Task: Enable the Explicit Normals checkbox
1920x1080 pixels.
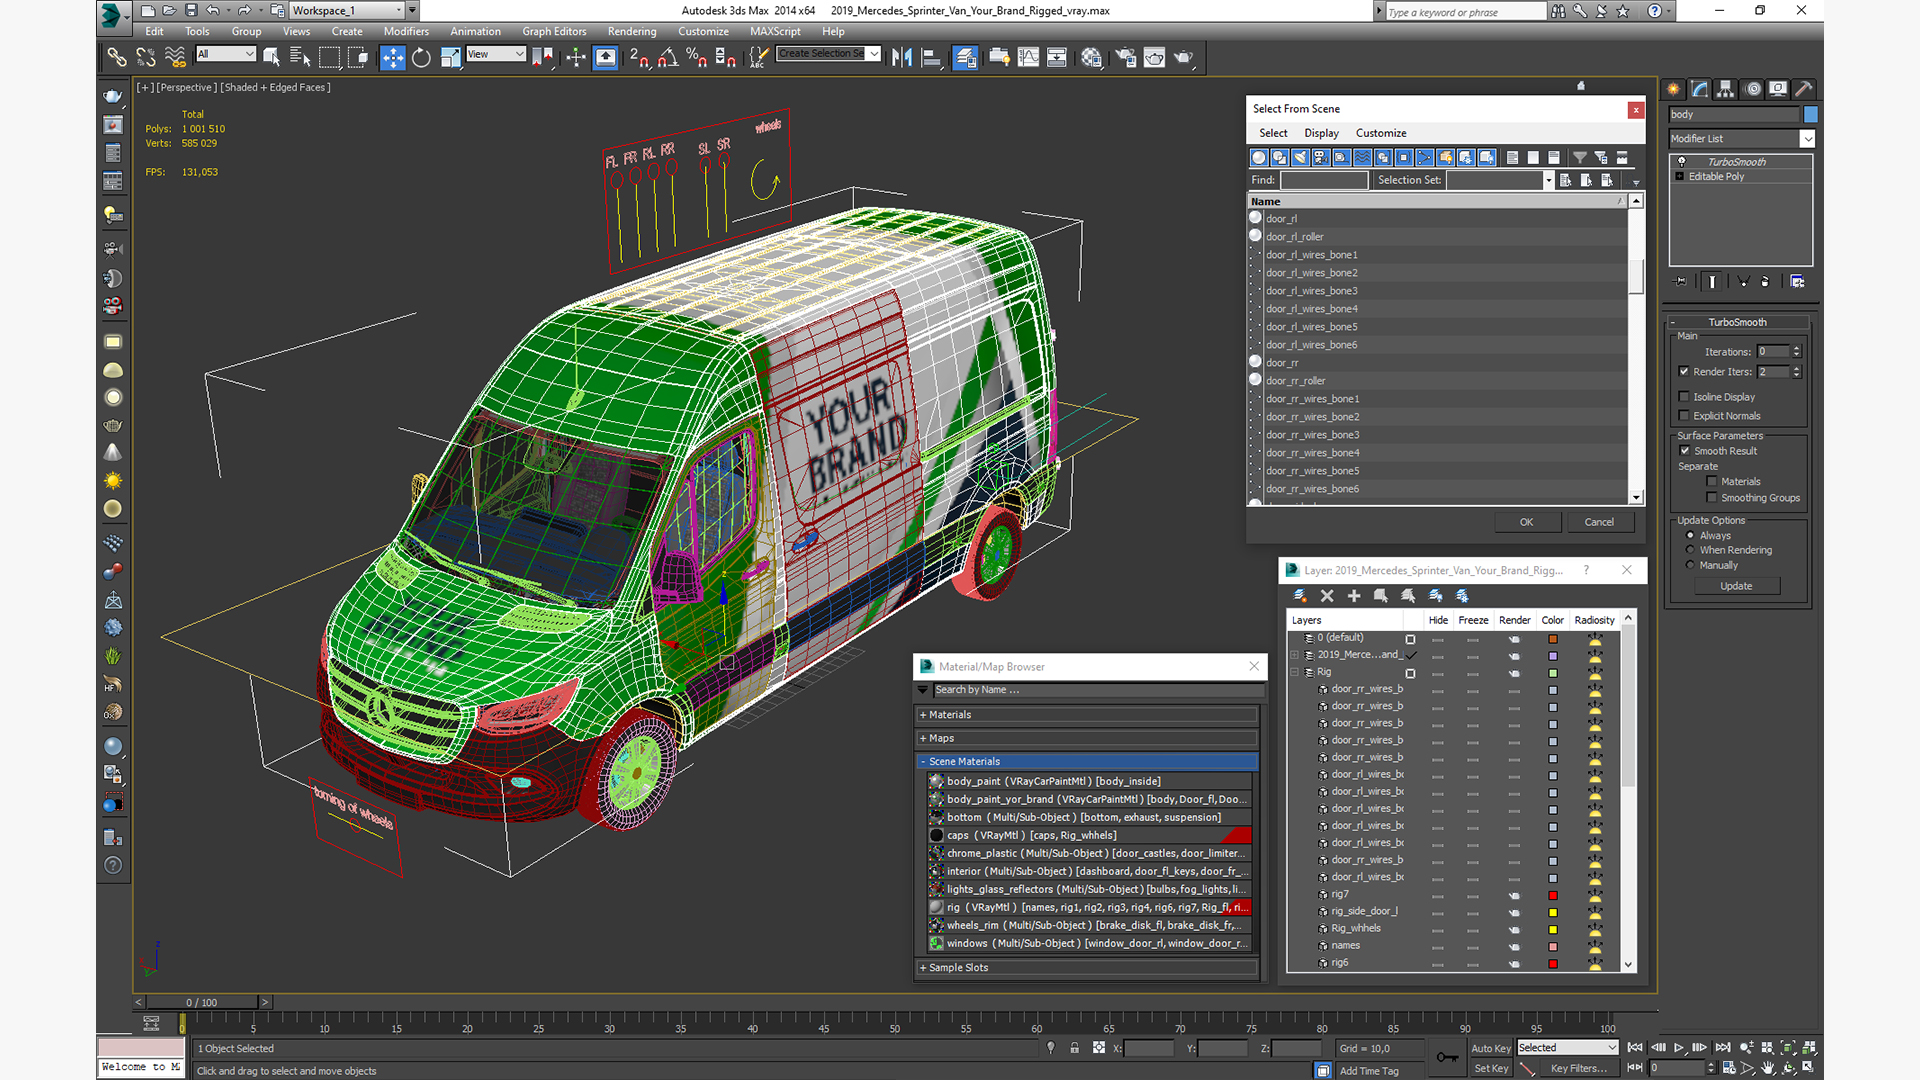Action: point(1684,416)
